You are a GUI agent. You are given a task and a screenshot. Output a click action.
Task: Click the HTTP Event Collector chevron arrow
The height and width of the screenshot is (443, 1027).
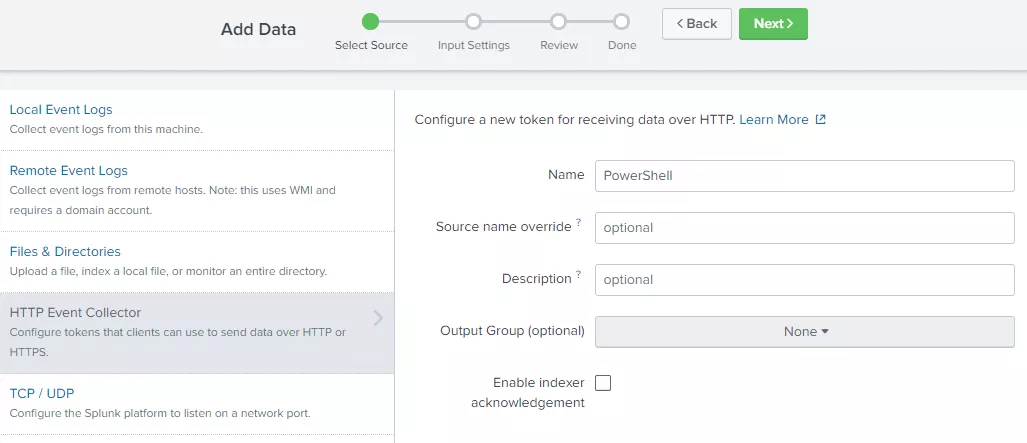pyautogui.click(x=378, y=318)
